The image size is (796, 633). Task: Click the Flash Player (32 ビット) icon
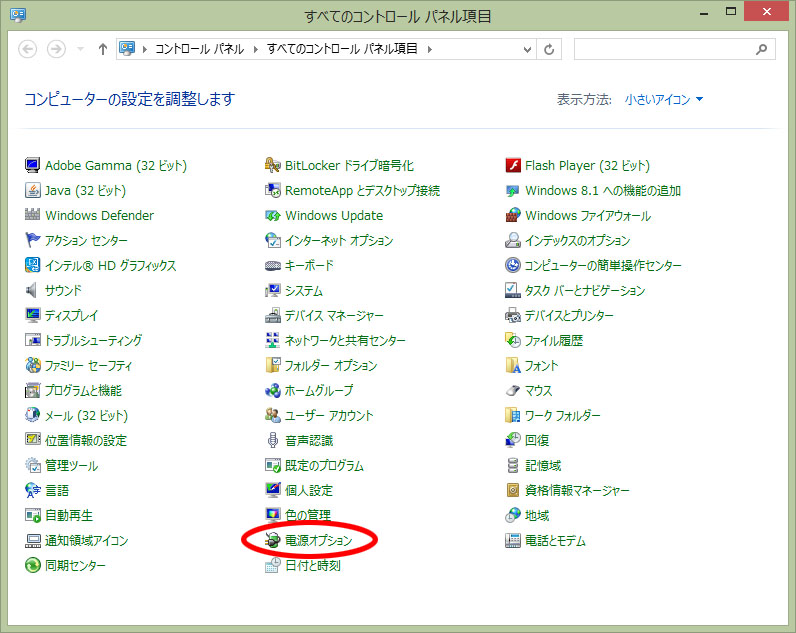point(513,165)
